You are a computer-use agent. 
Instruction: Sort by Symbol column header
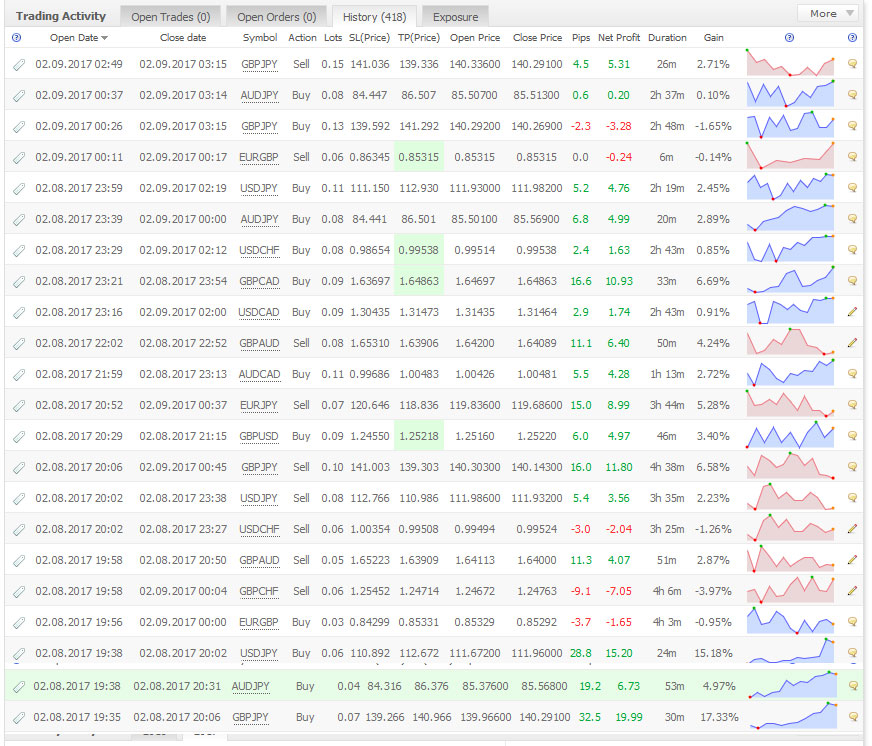click(260, 37)
